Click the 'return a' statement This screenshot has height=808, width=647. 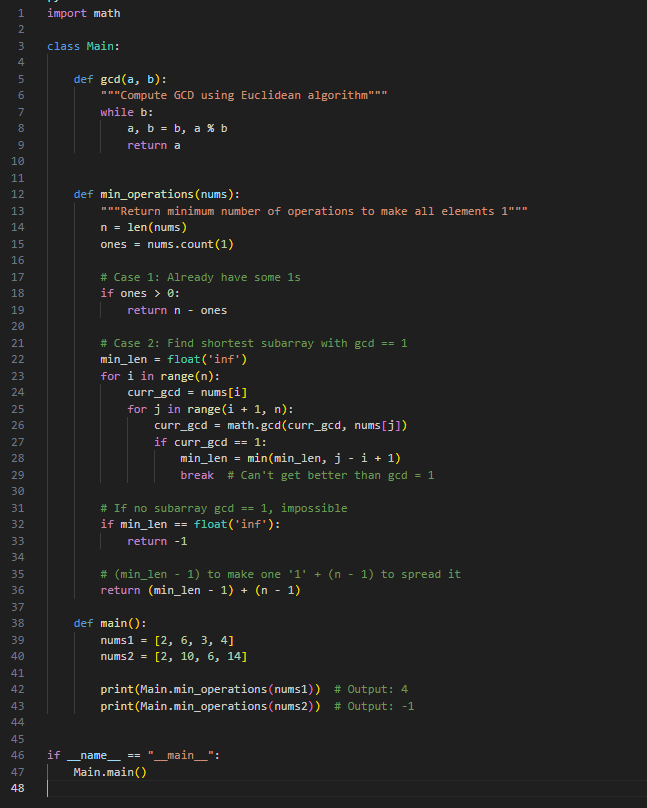pos(154,145)
